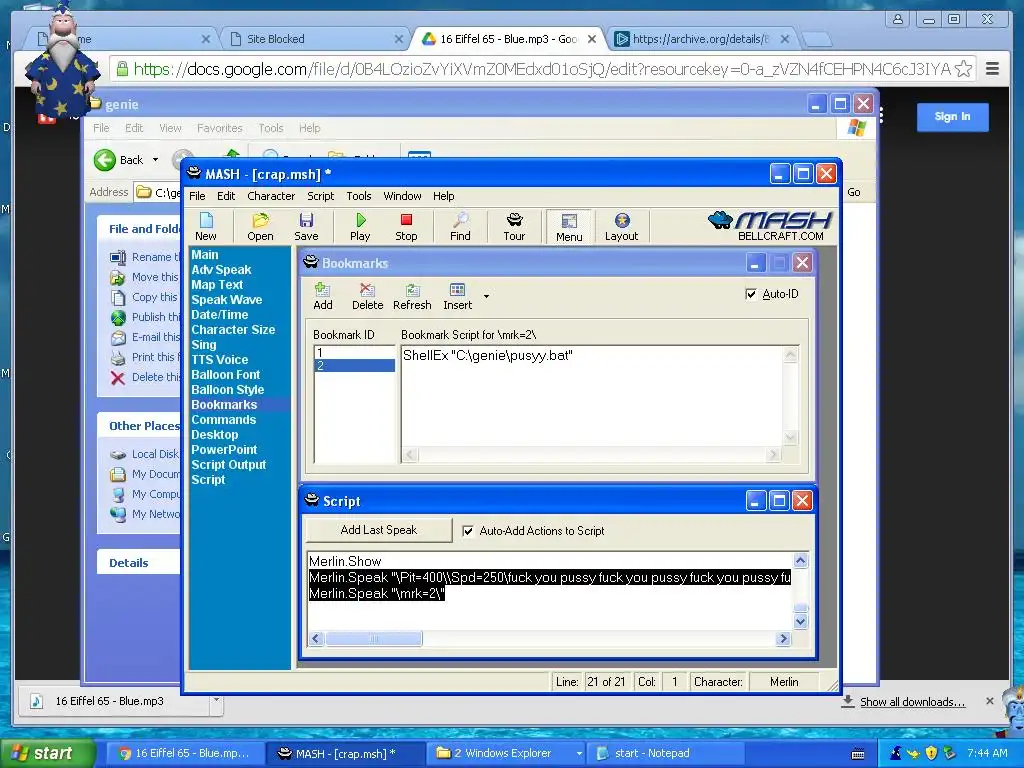Open Commands in the side menu
Viewport: 1024px width, 768px height.
(x=223, y=420)
